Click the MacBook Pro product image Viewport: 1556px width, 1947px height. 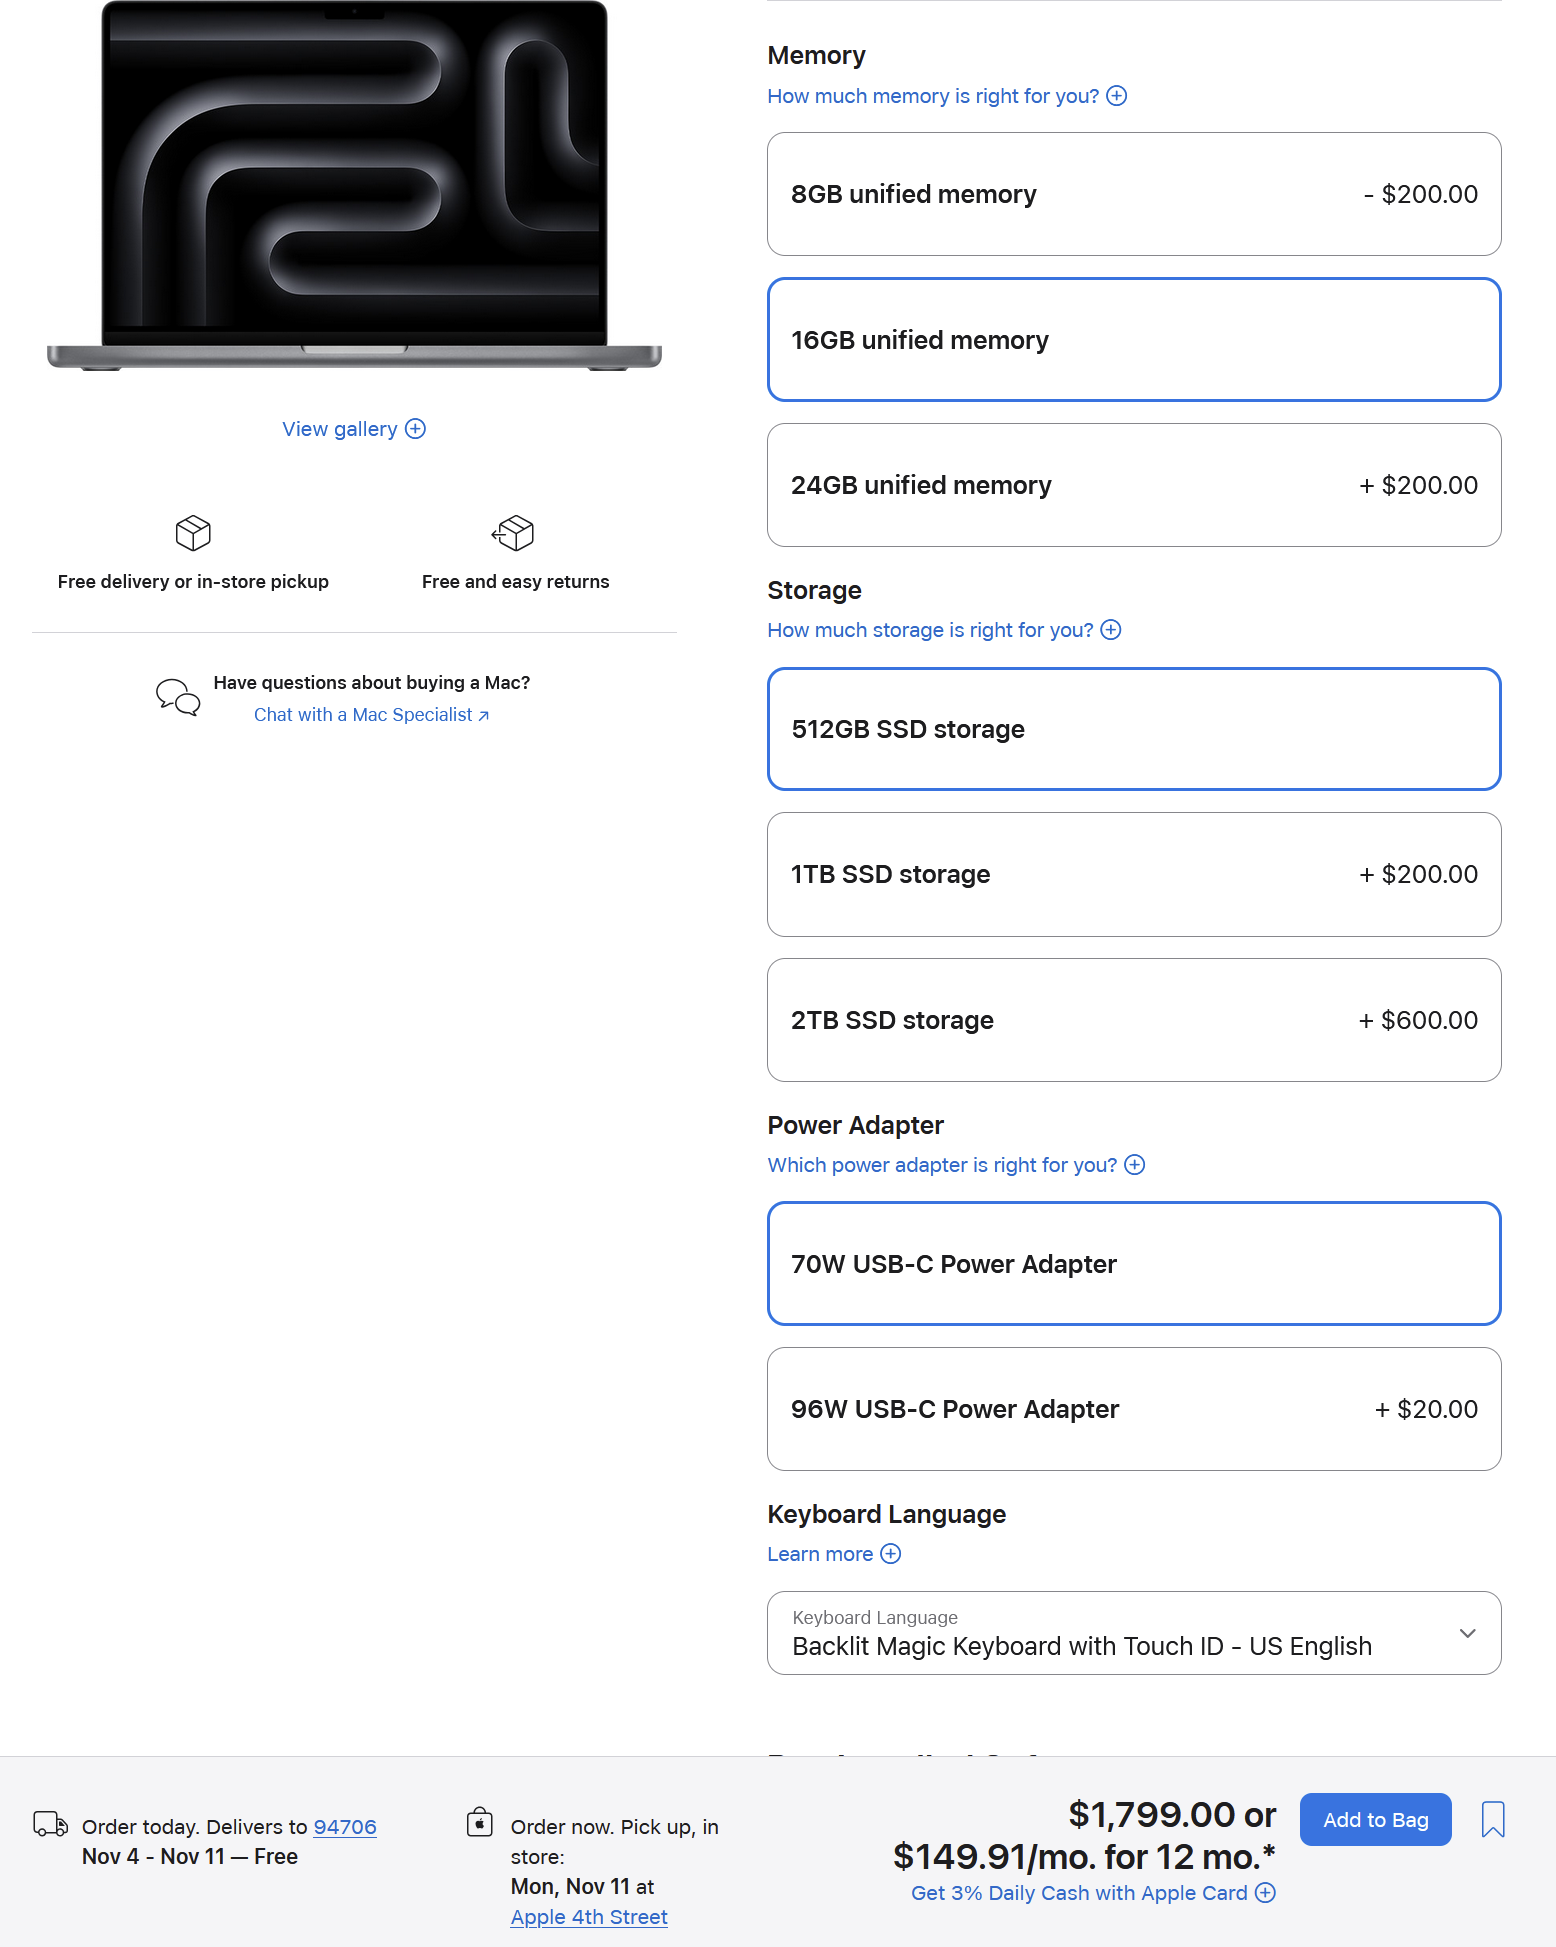[354, 186]
